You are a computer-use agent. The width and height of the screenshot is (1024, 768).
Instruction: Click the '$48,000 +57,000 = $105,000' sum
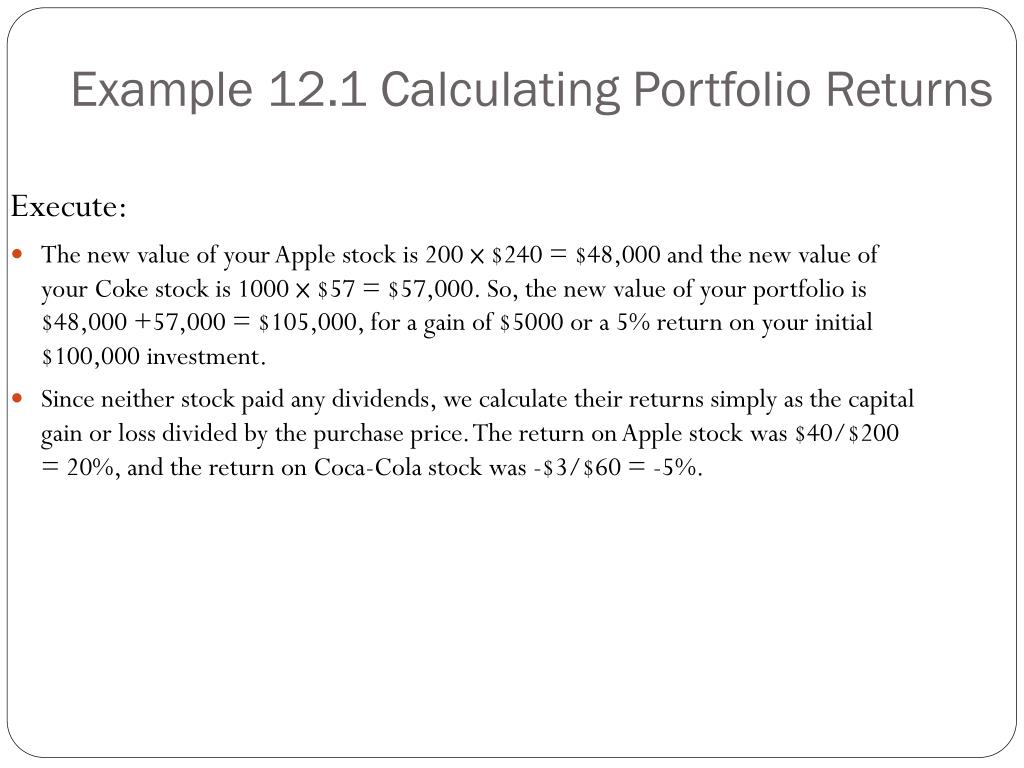pyautogui.click(x=199, y=323)
